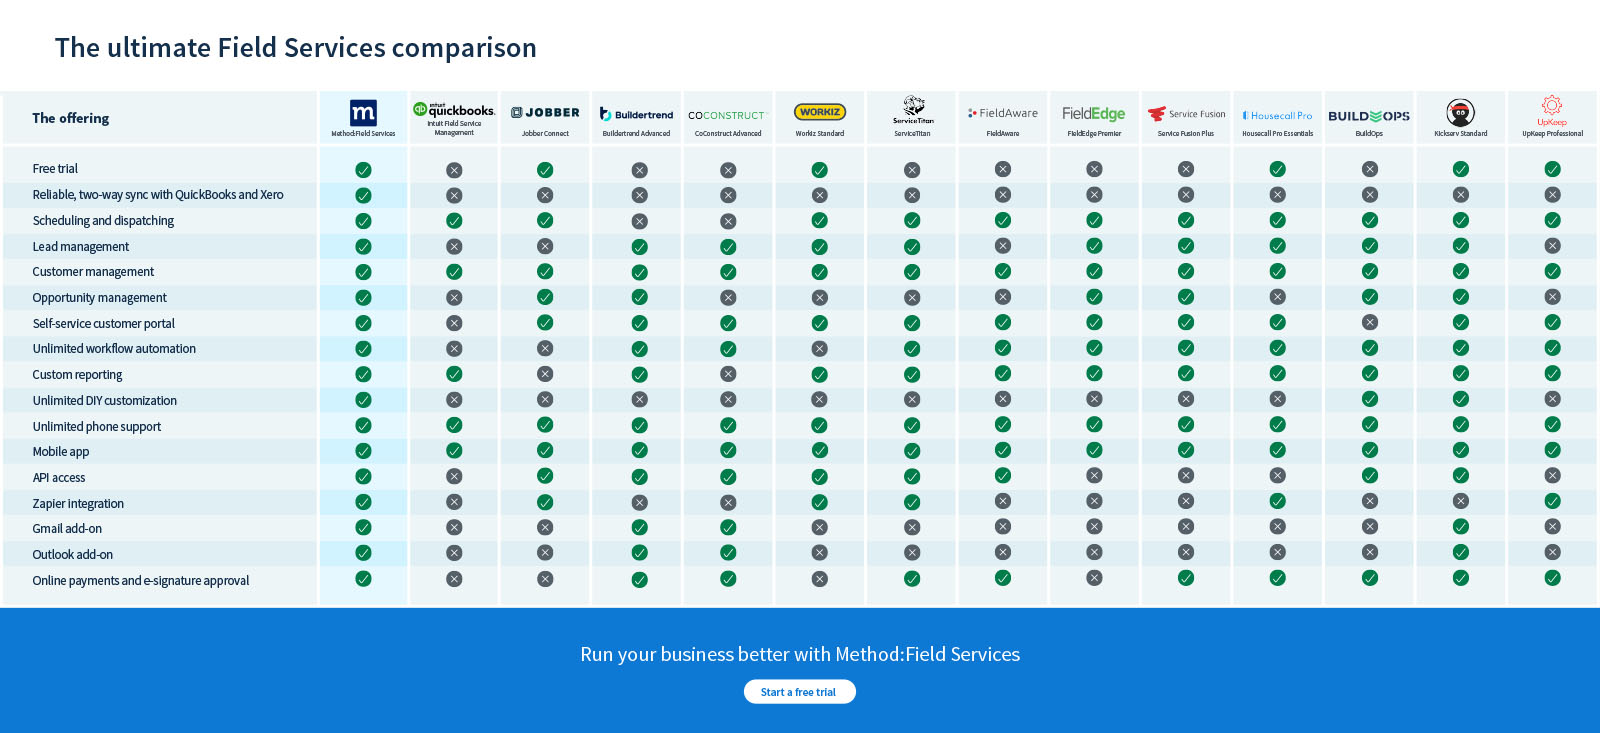Click UpKeep's Online payments checkmark
Image resolution: width=1600 pixels, height=733 pixels.
1552,578
